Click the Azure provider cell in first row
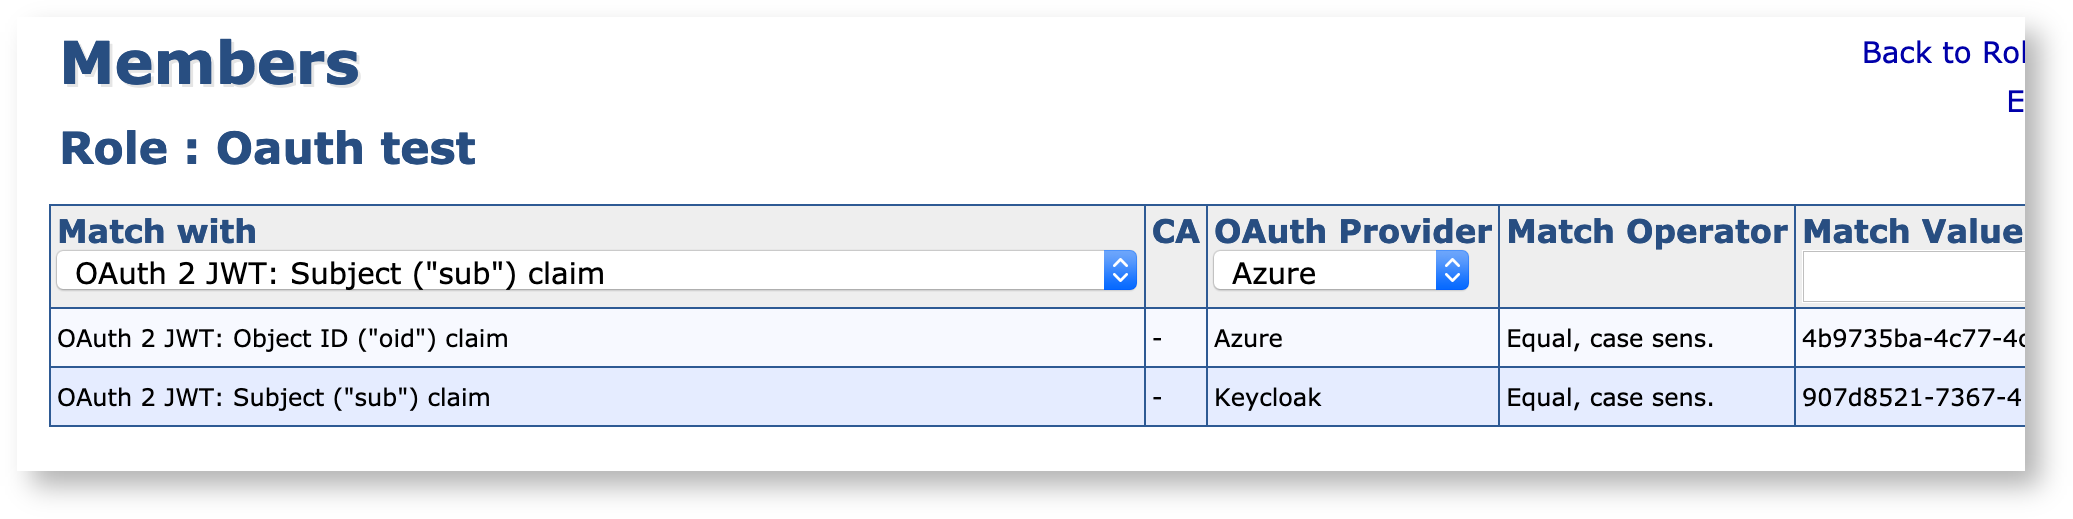The width and height of the screenshot is (2073, 519). [1248, 339]
